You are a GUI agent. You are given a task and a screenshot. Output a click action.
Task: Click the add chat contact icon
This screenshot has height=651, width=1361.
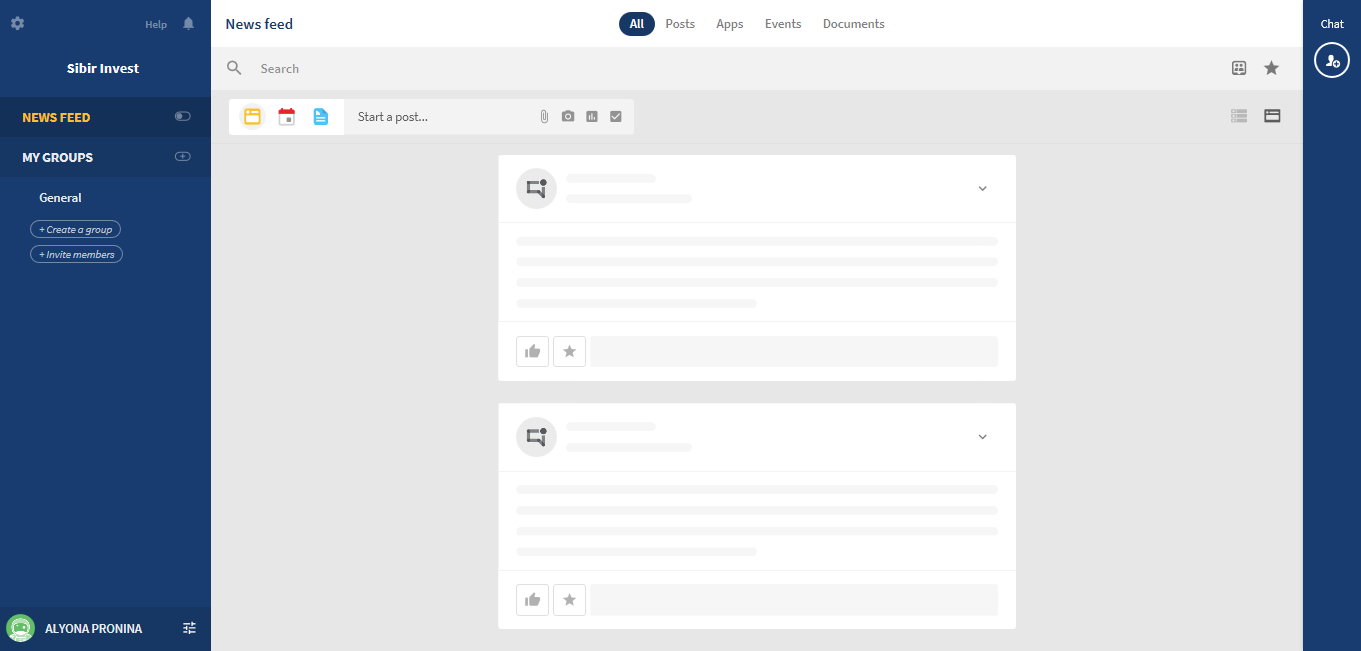[x=1332, y=61]
